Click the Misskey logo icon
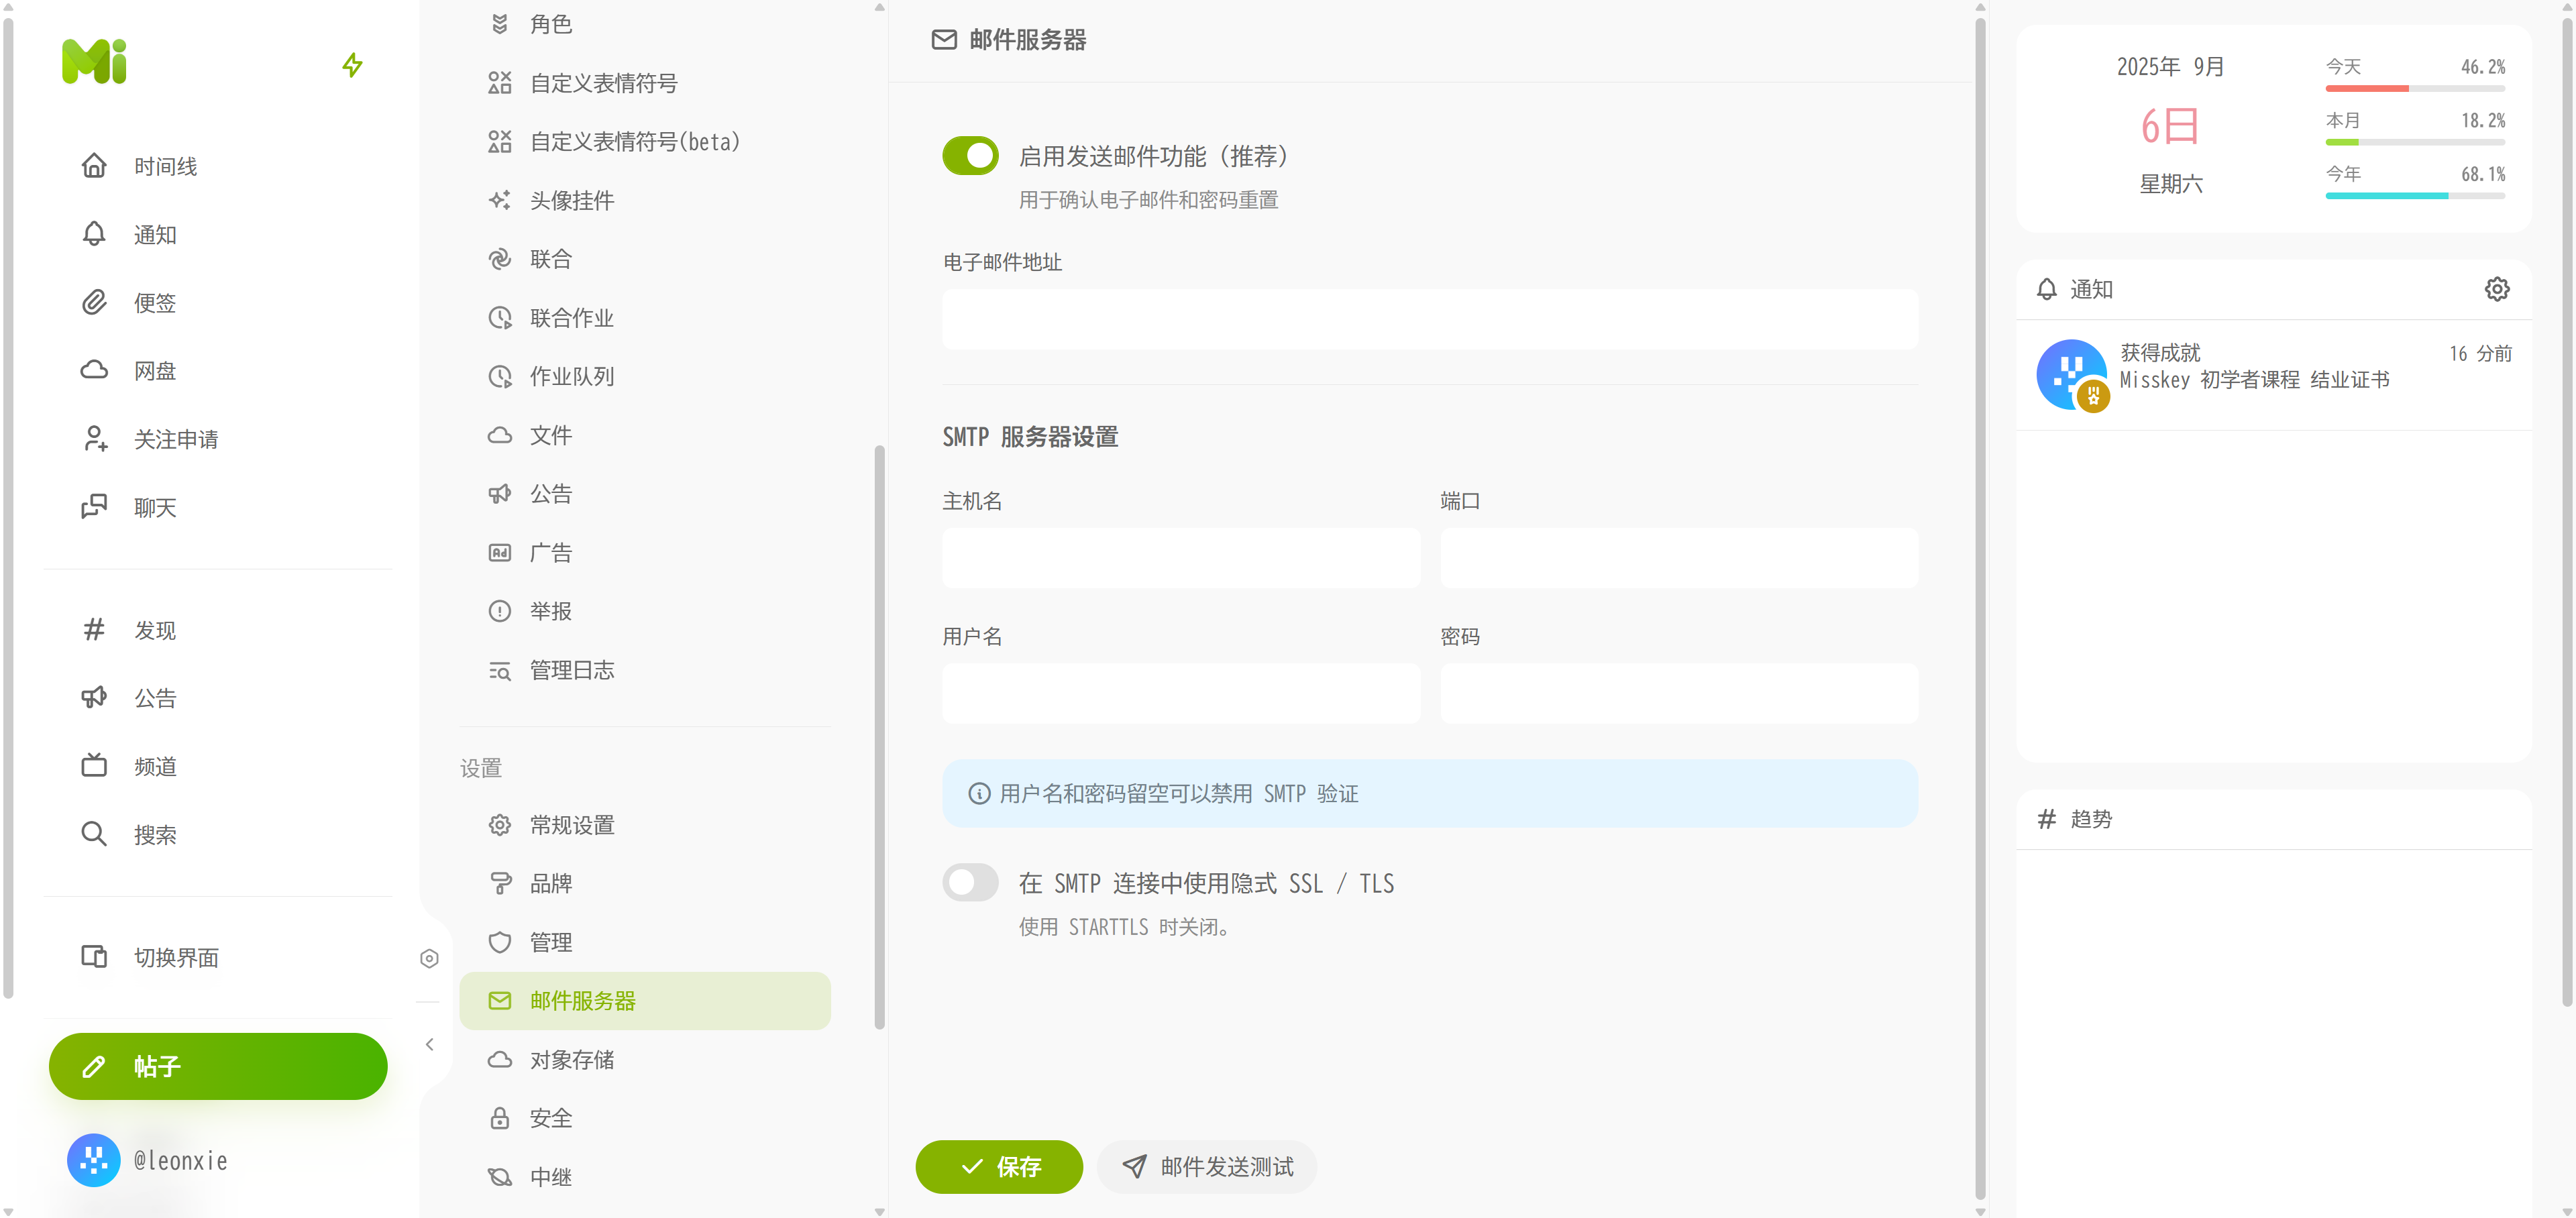Screen dimensions: 2576x1218 tap(94, 62)
